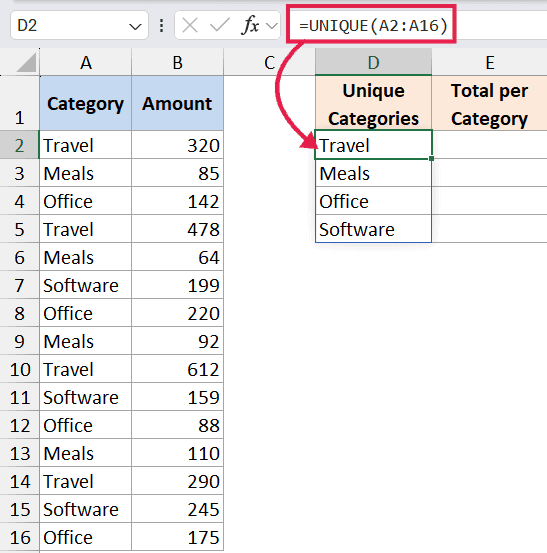Select column E header
Screen dimensions: 547x553
(490, 62)
